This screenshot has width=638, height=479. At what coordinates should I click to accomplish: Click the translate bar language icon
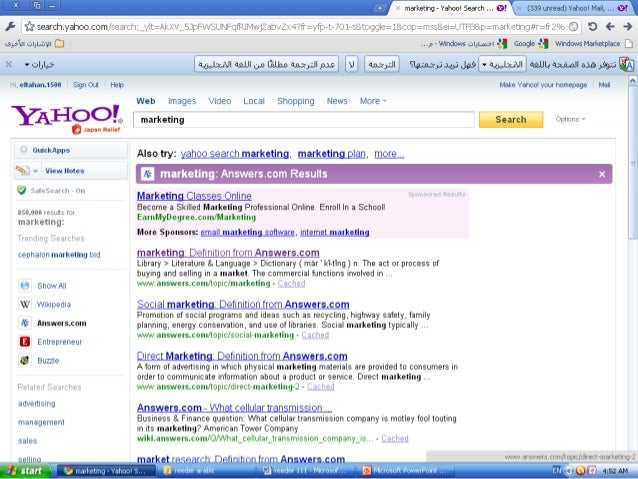click(626, 64)
